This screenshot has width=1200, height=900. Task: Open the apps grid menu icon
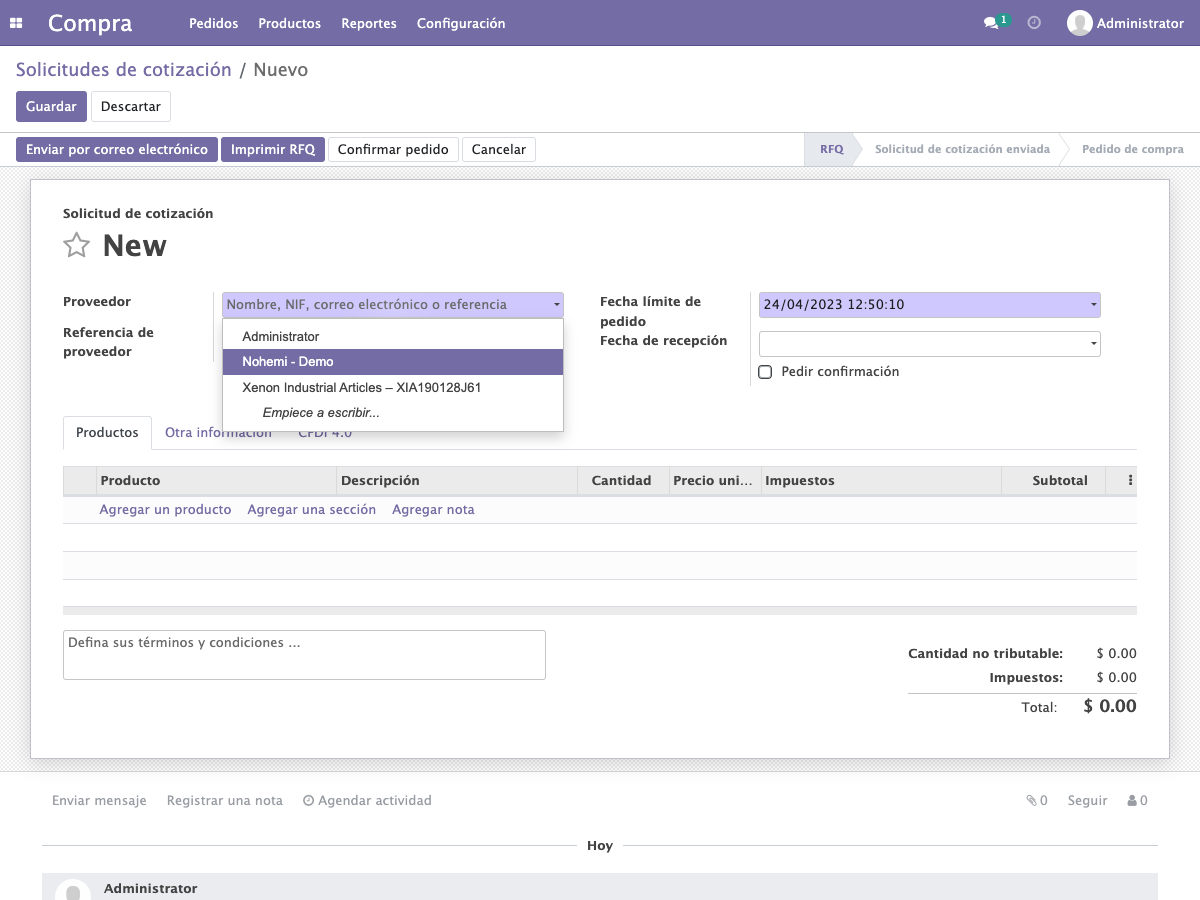(16, 23)
